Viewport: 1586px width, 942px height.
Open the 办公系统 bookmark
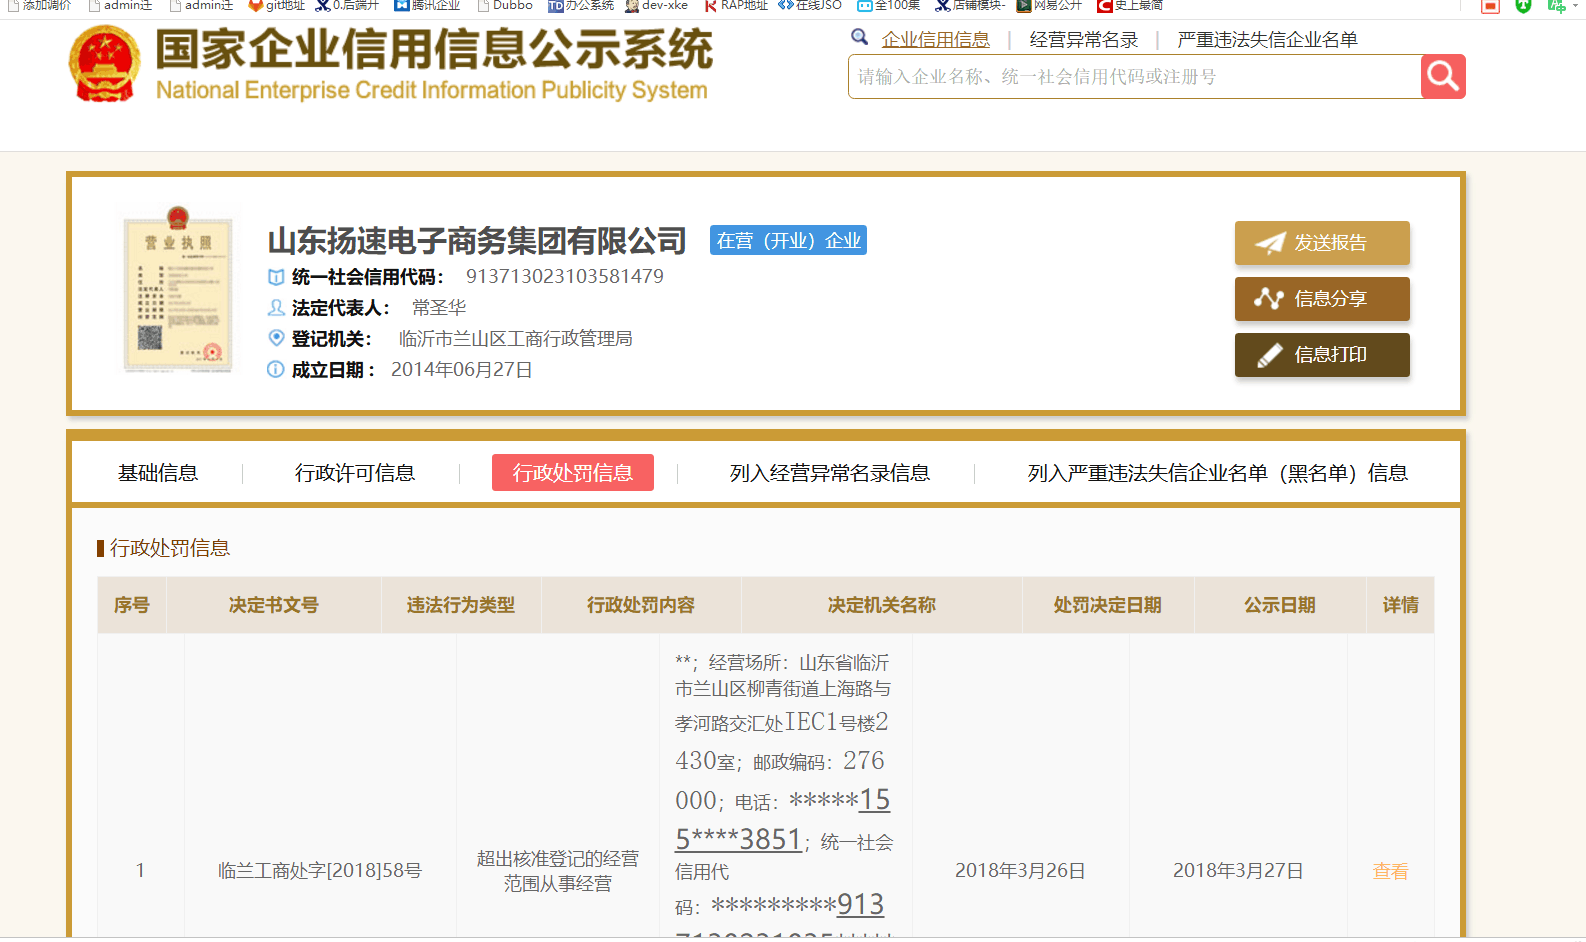coord(581,5)
